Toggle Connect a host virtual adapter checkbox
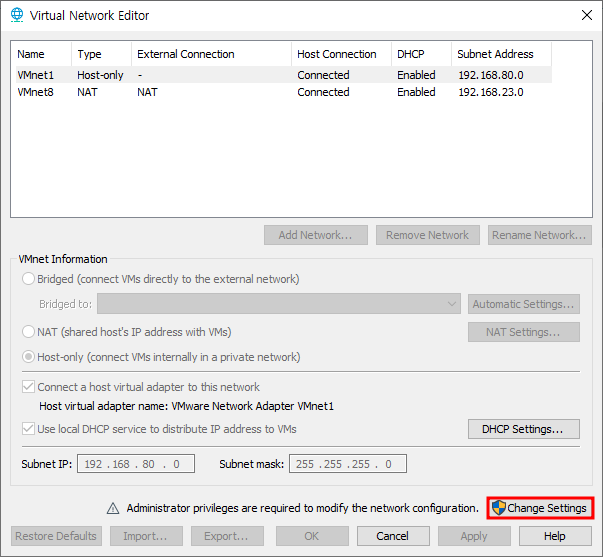 click(28, 387)
